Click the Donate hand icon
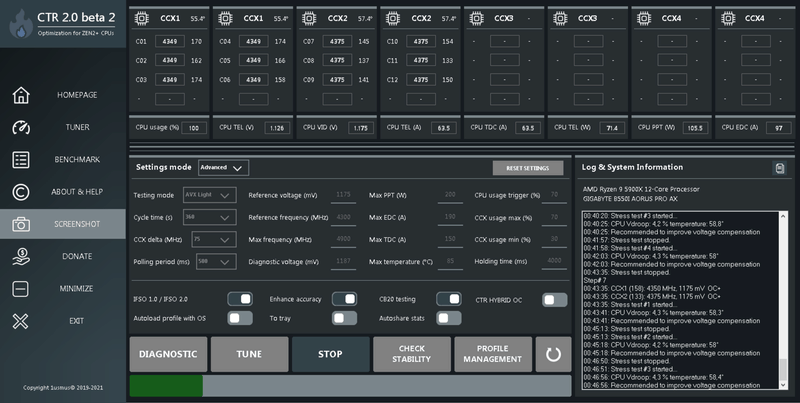This screenshot has width=800, height=403. click(20, 256)
